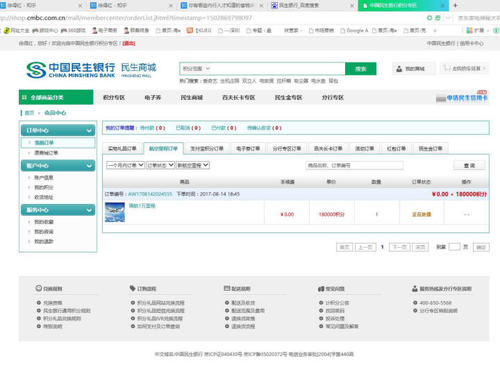
Task: Click the China Minsheng Bank logo
Action: click(x=71, y=70)
